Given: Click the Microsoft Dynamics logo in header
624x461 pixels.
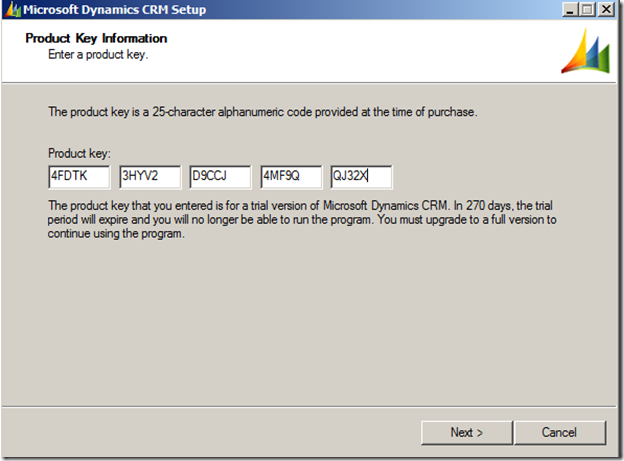Looking at the screenshot, I should click(x=585, y=51).
